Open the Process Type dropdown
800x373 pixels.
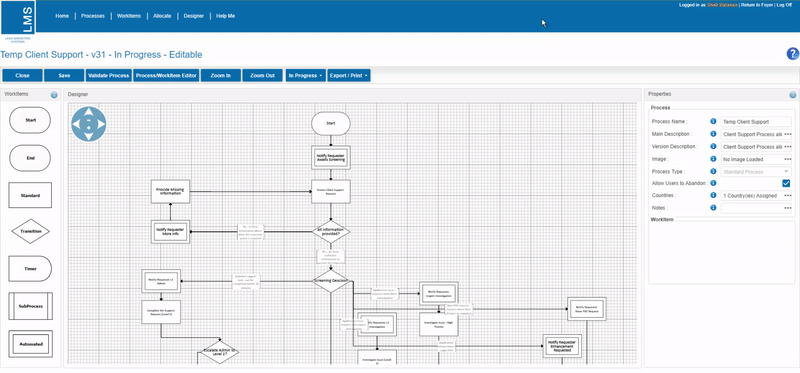[756, 171]
